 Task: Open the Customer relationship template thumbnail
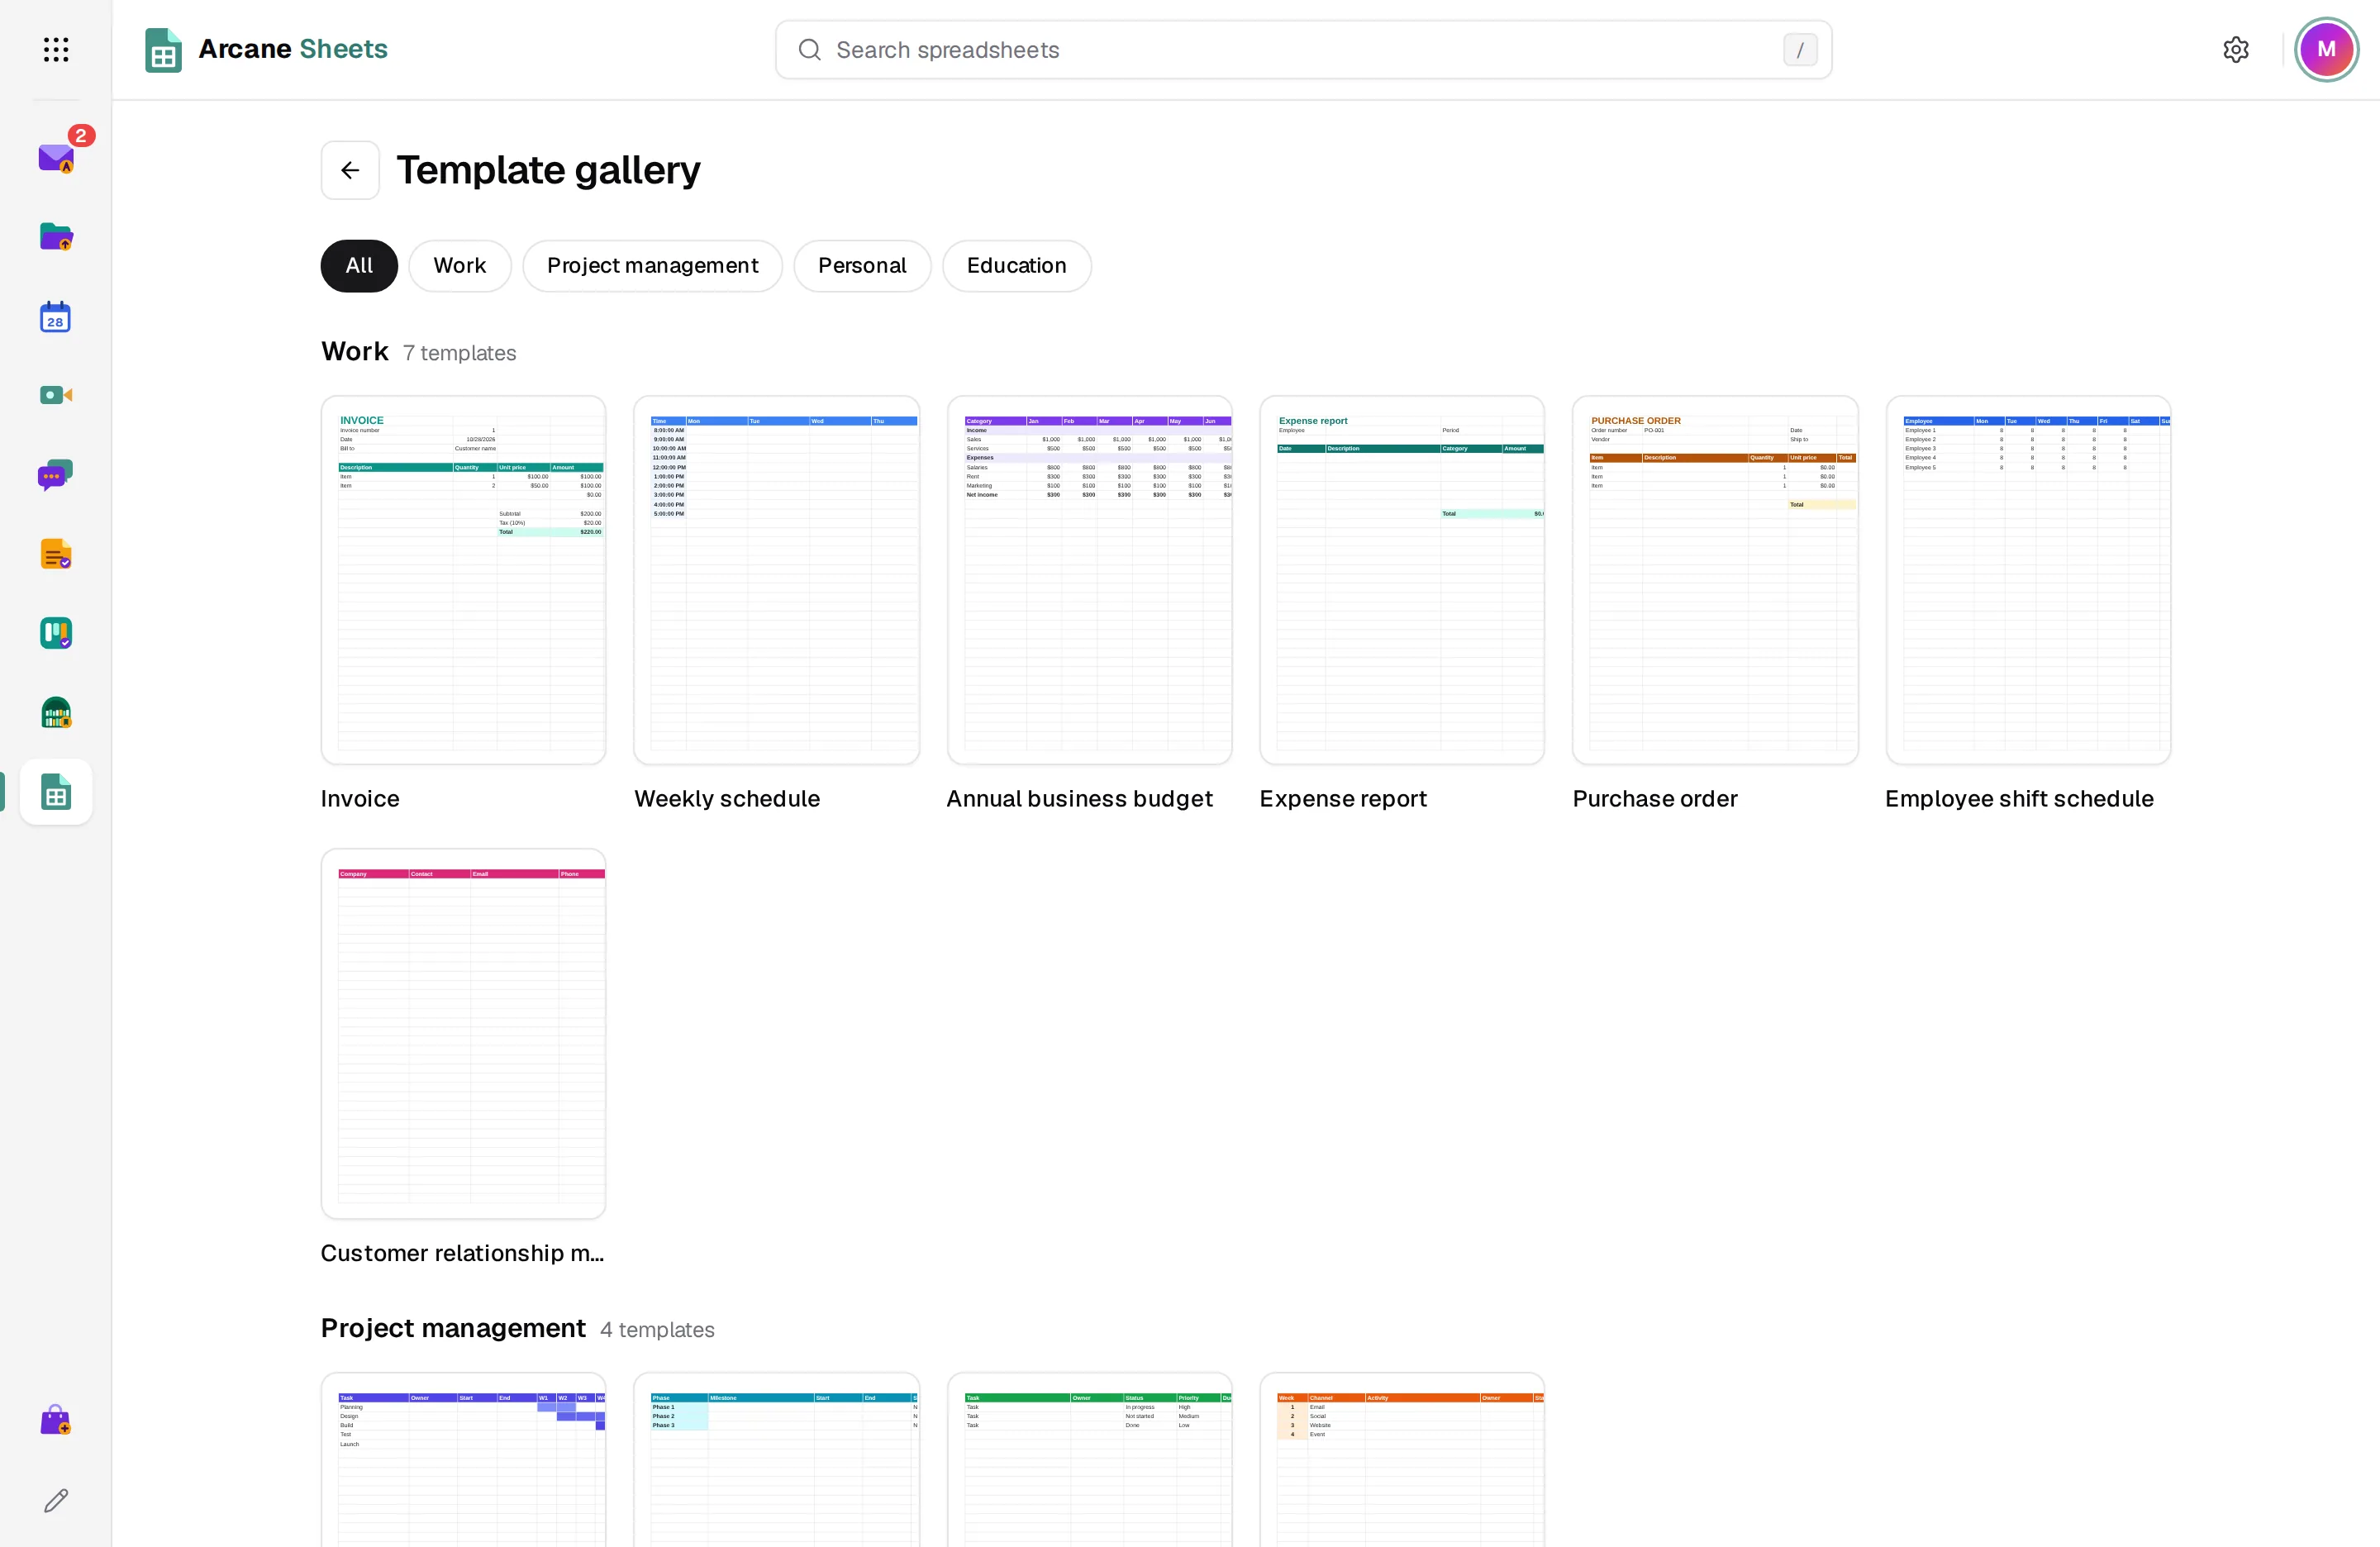[x=463, y=1033]
